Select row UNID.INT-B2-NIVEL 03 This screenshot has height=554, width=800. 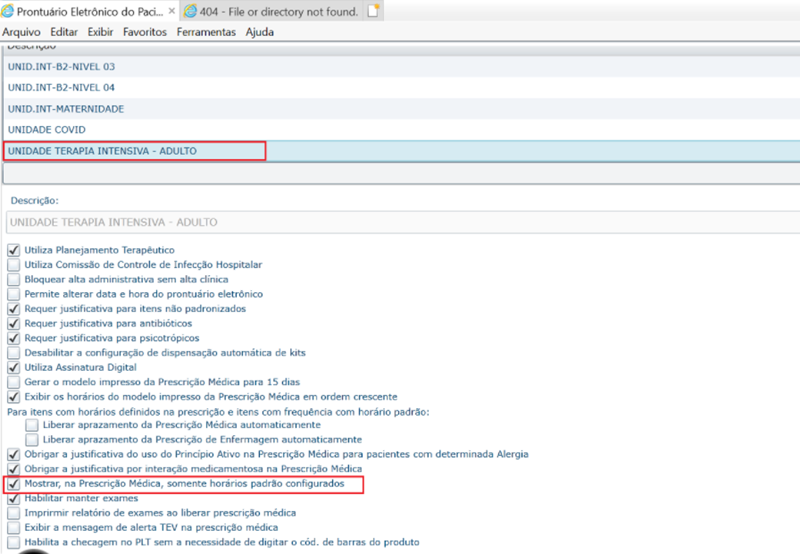[x=402, y=67]
